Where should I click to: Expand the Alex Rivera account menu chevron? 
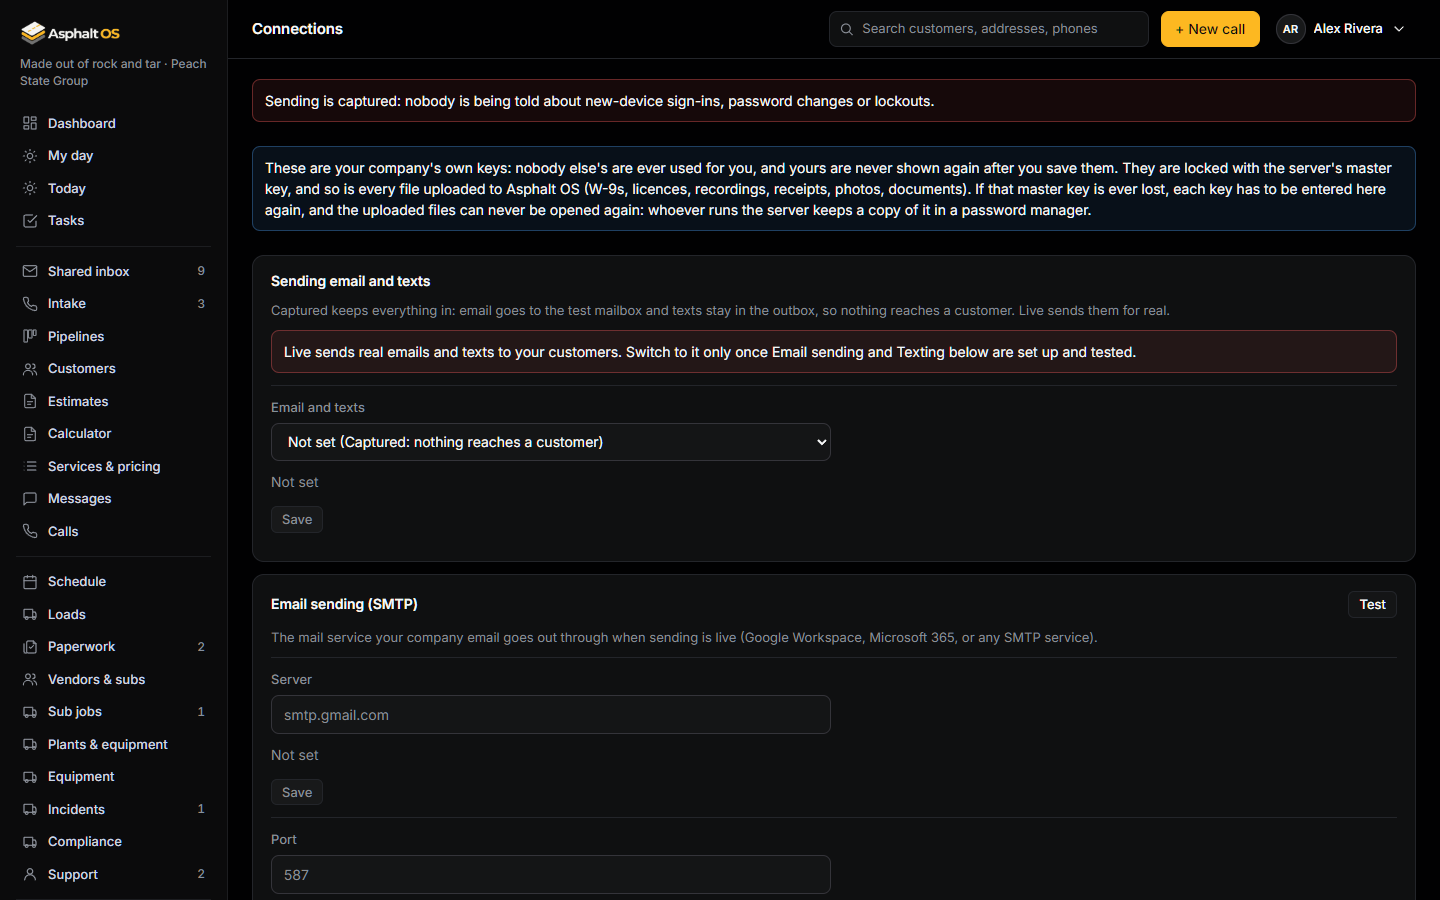pyautogui.click(x=1399, y=29)
